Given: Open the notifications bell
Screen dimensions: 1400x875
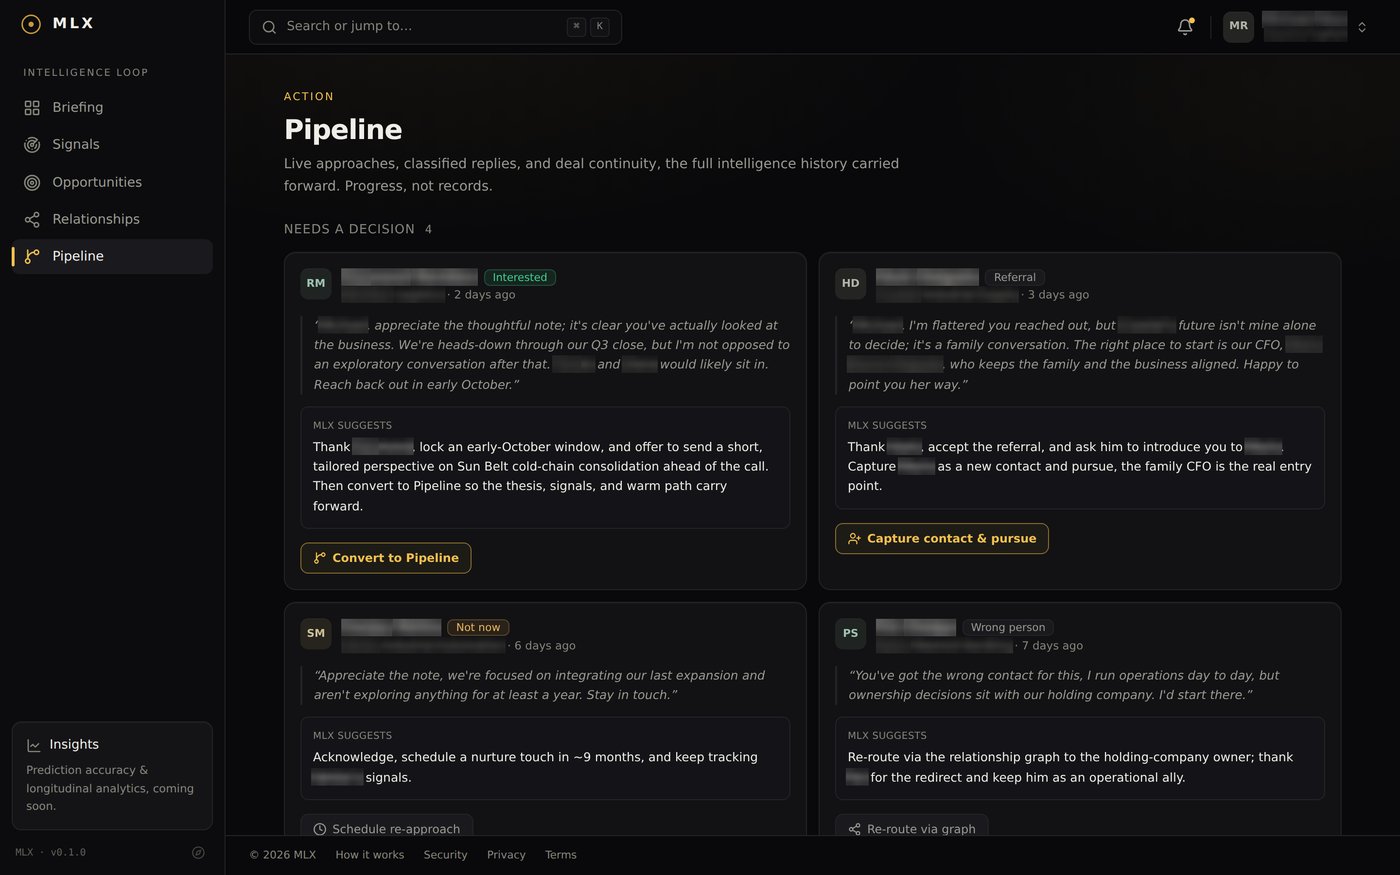Looking at the screenshot, I should (x=1185, y=27).
